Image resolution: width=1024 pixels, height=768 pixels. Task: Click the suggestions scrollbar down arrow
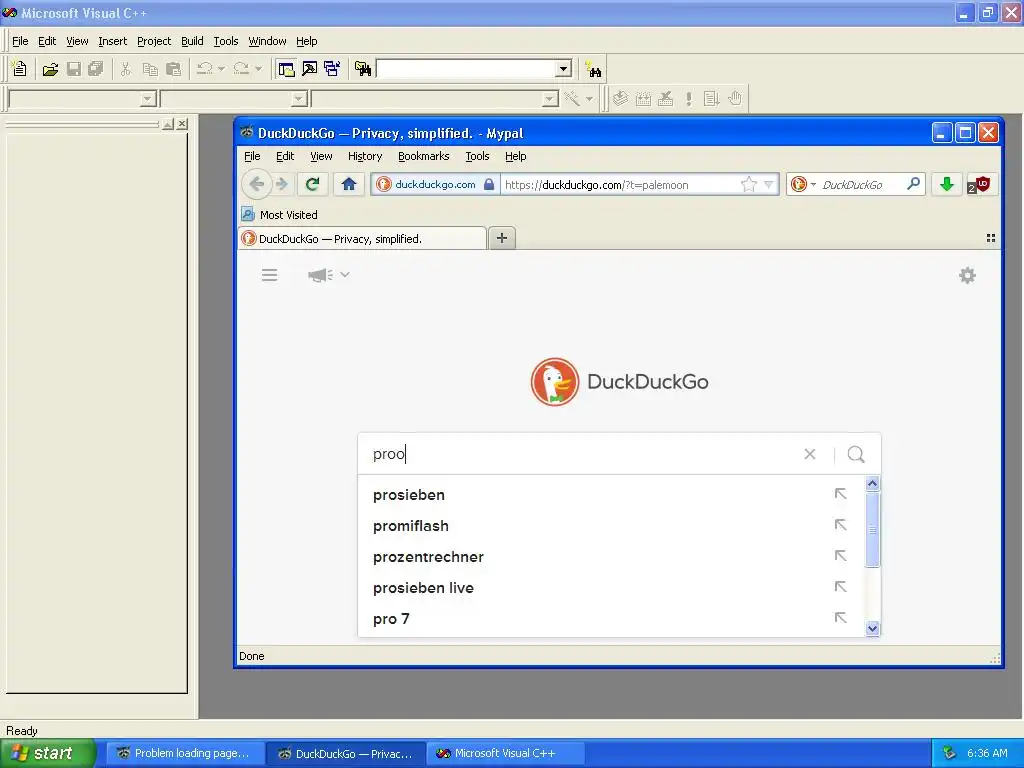click(872, 628)
